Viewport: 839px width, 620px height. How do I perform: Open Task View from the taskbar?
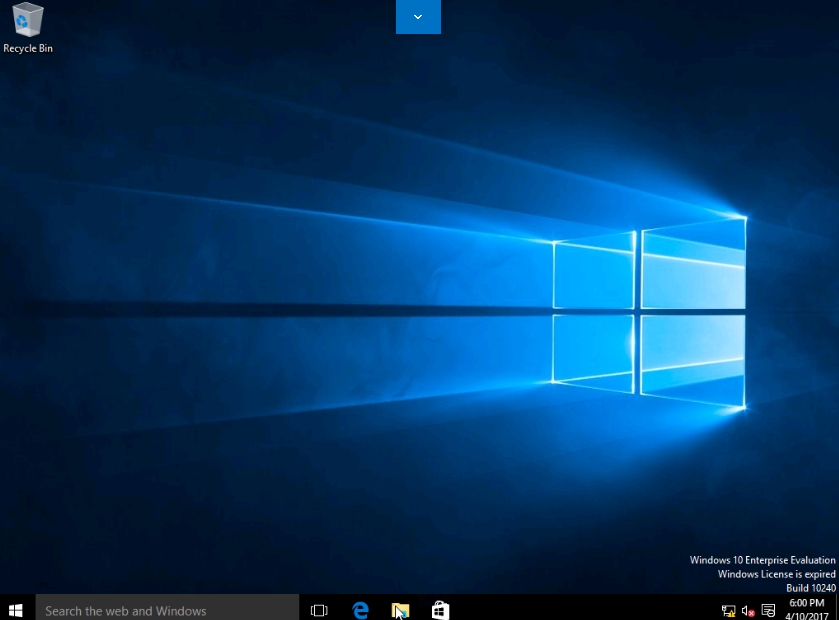(x=319, y=610)
